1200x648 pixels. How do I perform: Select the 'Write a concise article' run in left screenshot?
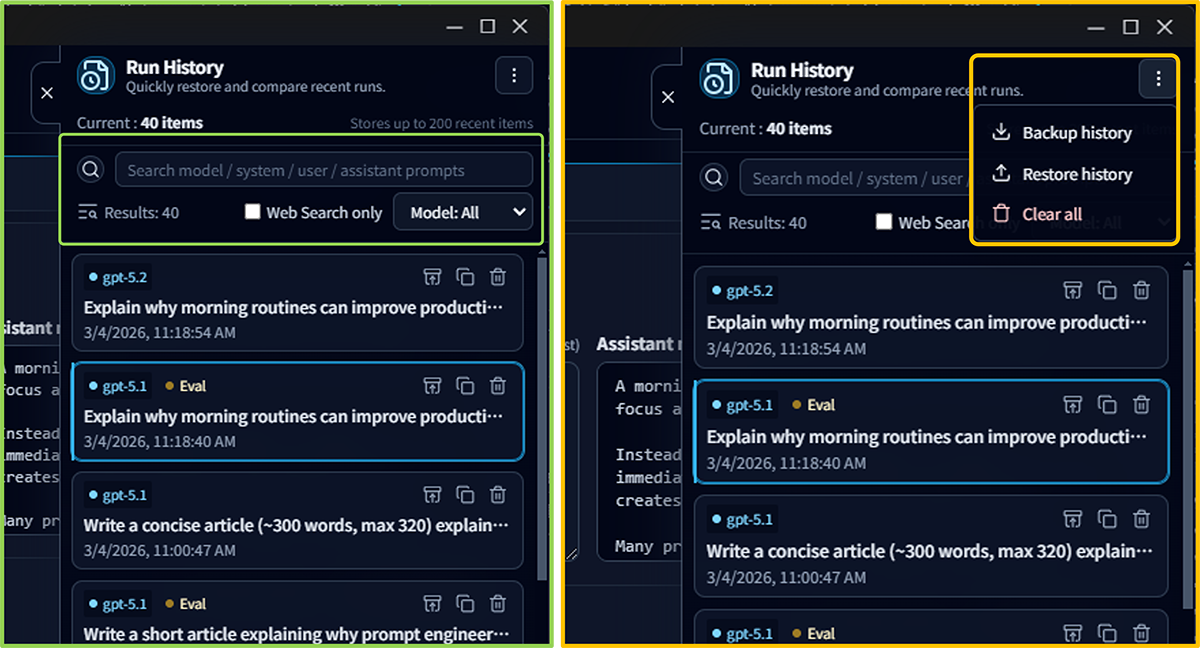295,524
